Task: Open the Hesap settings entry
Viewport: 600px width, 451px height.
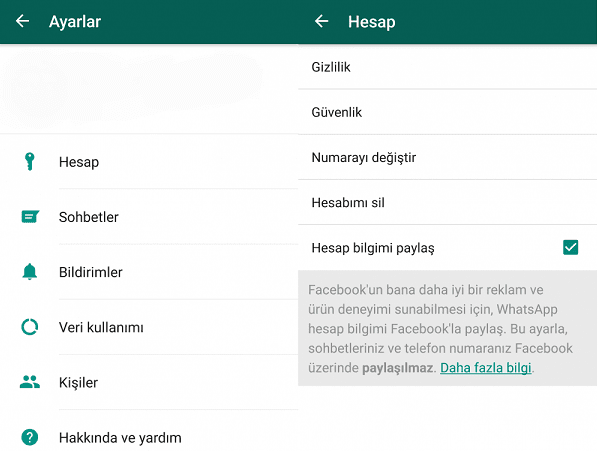Action: point(149,161)
